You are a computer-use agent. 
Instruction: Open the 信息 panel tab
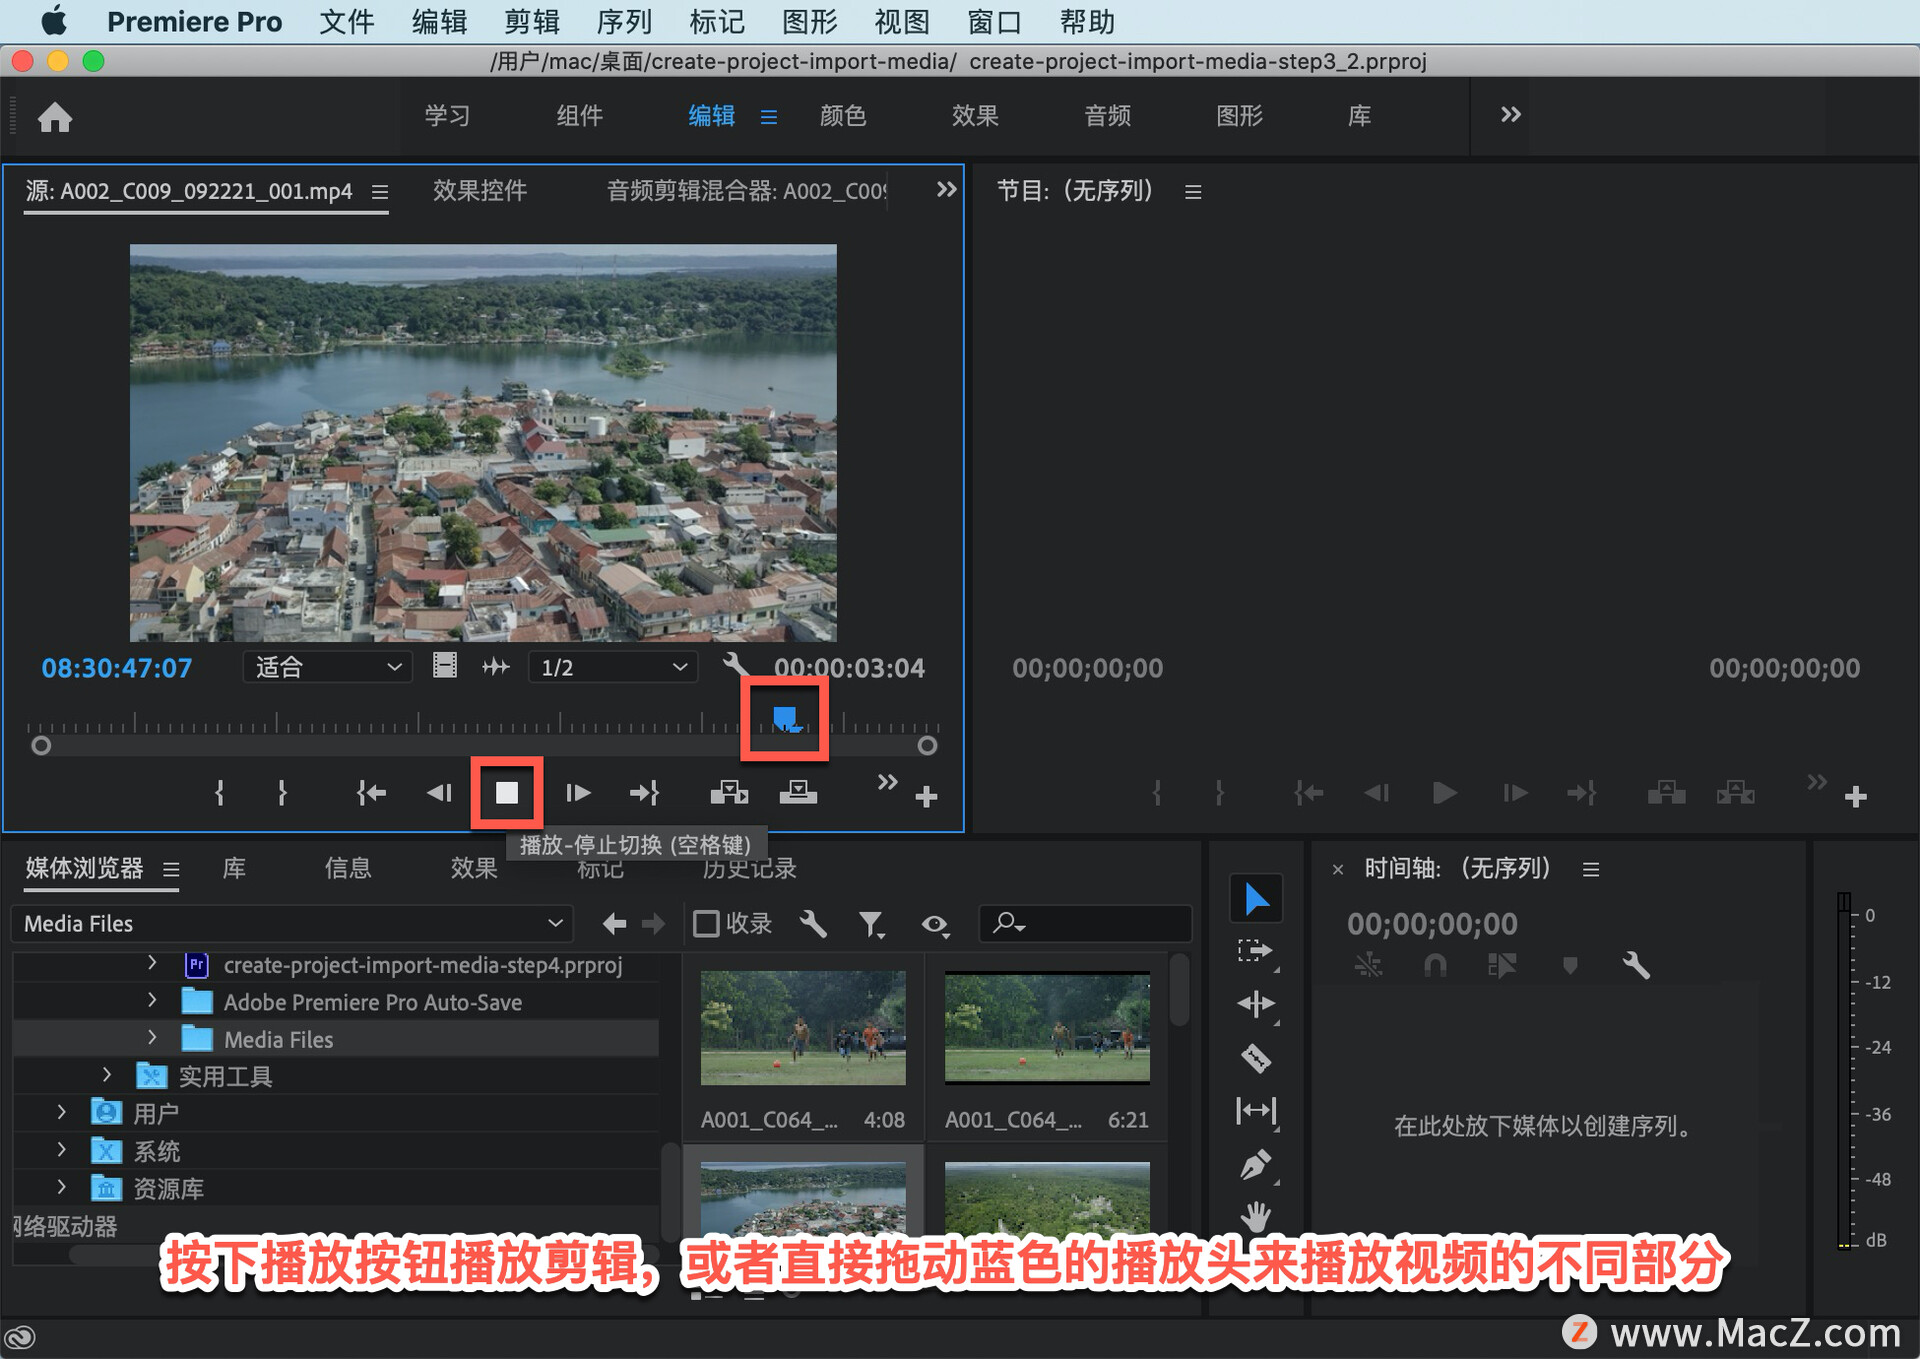tap(347, 868)
